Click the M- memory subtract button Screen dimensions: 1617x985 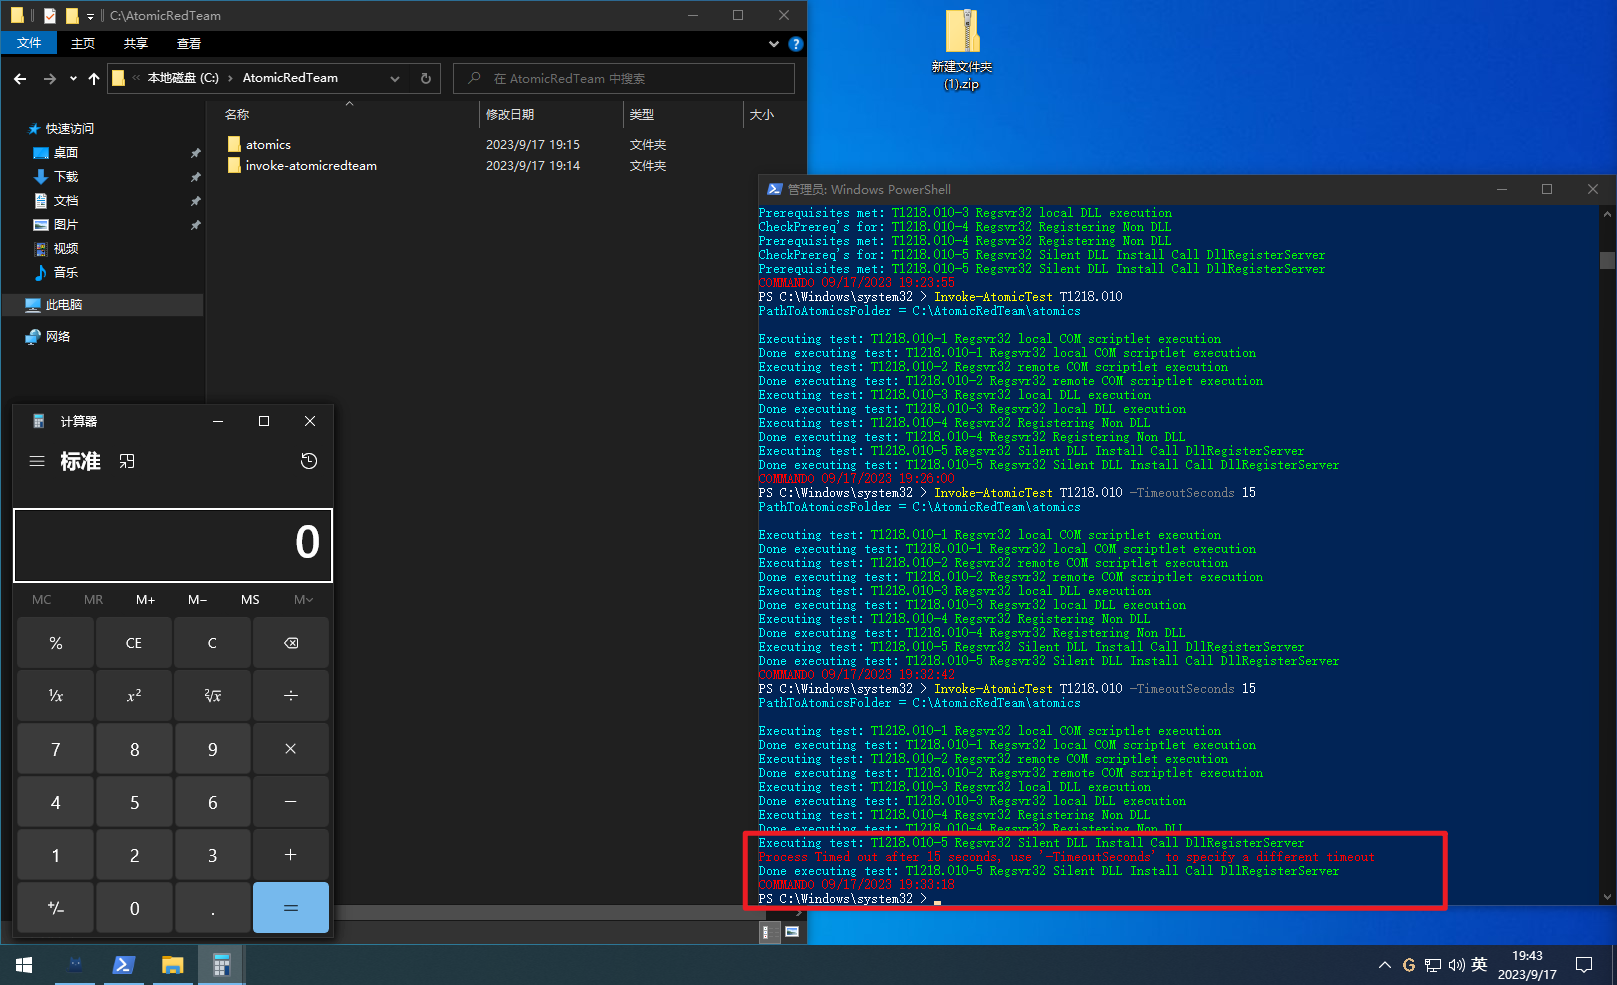198,600
